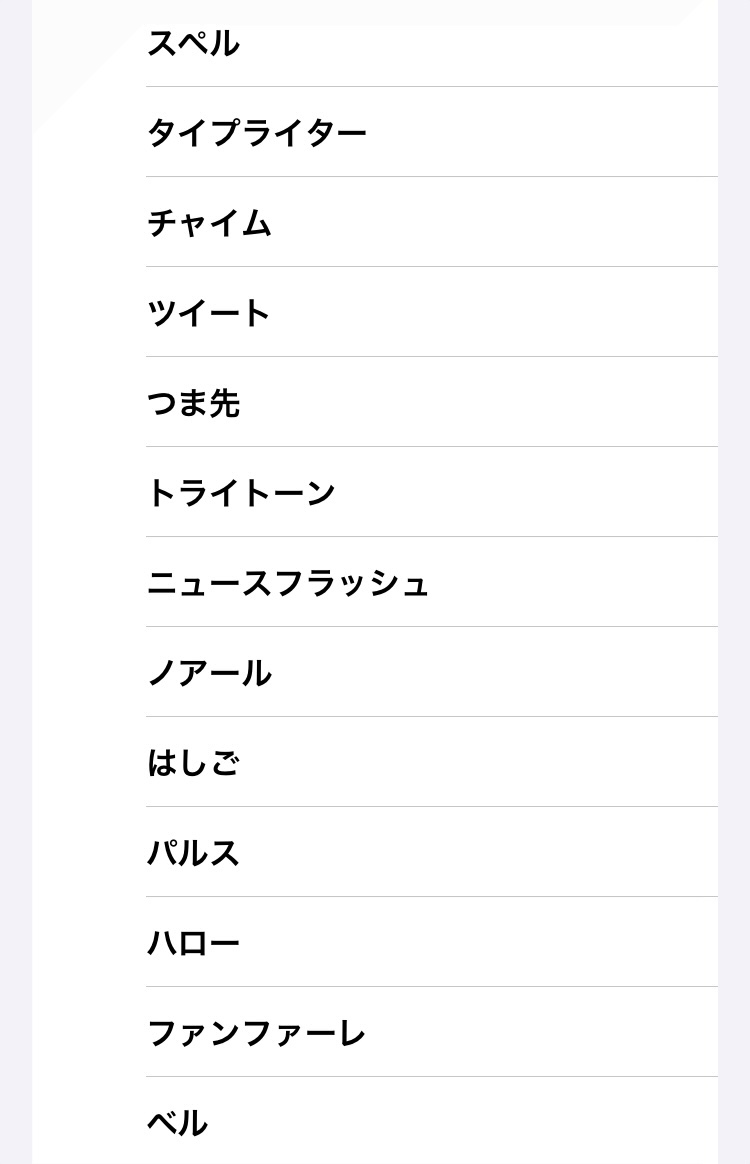Select the ベル tone
The height and width of the screenshot is (1164, 750).
[x=177, y=1123]
